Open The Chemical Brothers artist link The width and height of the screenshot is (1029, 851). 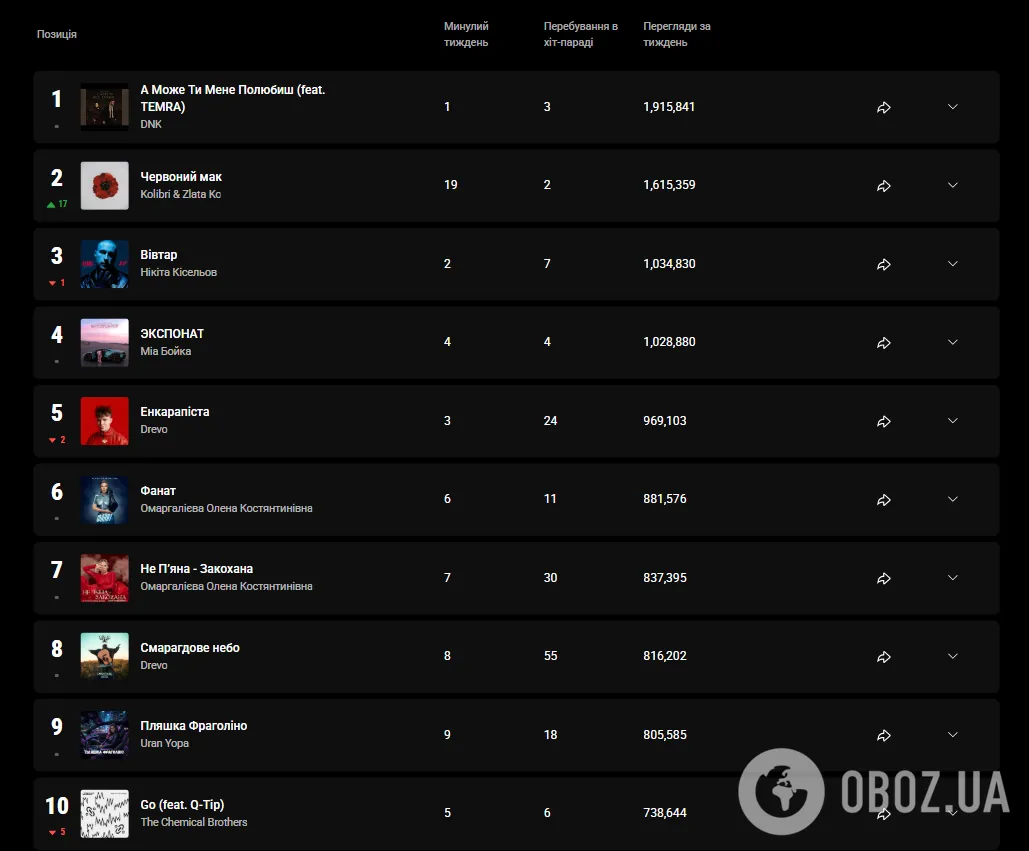[x=194, y=822]
